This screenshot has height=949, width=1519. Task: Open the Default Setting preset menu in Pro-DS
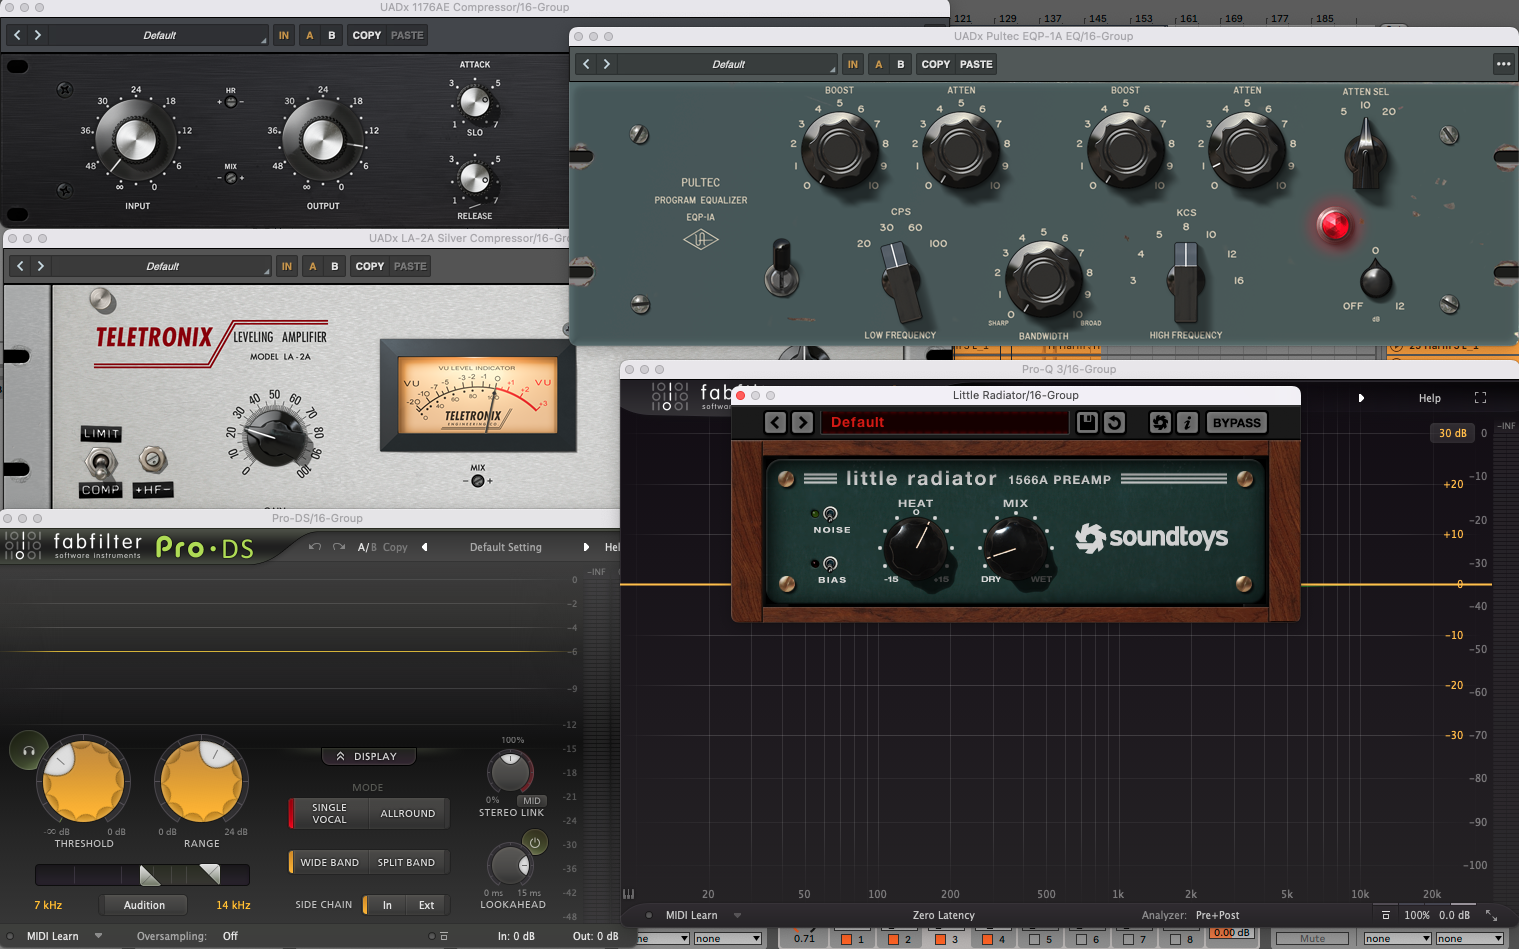click(x=506, y=547)
